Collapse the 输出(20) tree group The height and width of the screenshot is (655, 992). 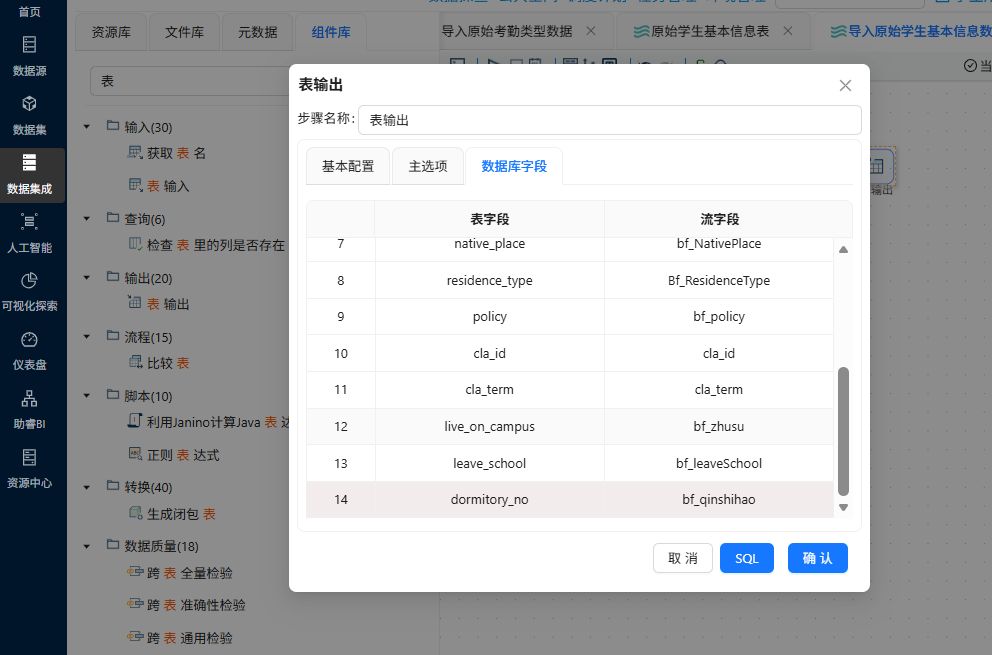[87, 277]
